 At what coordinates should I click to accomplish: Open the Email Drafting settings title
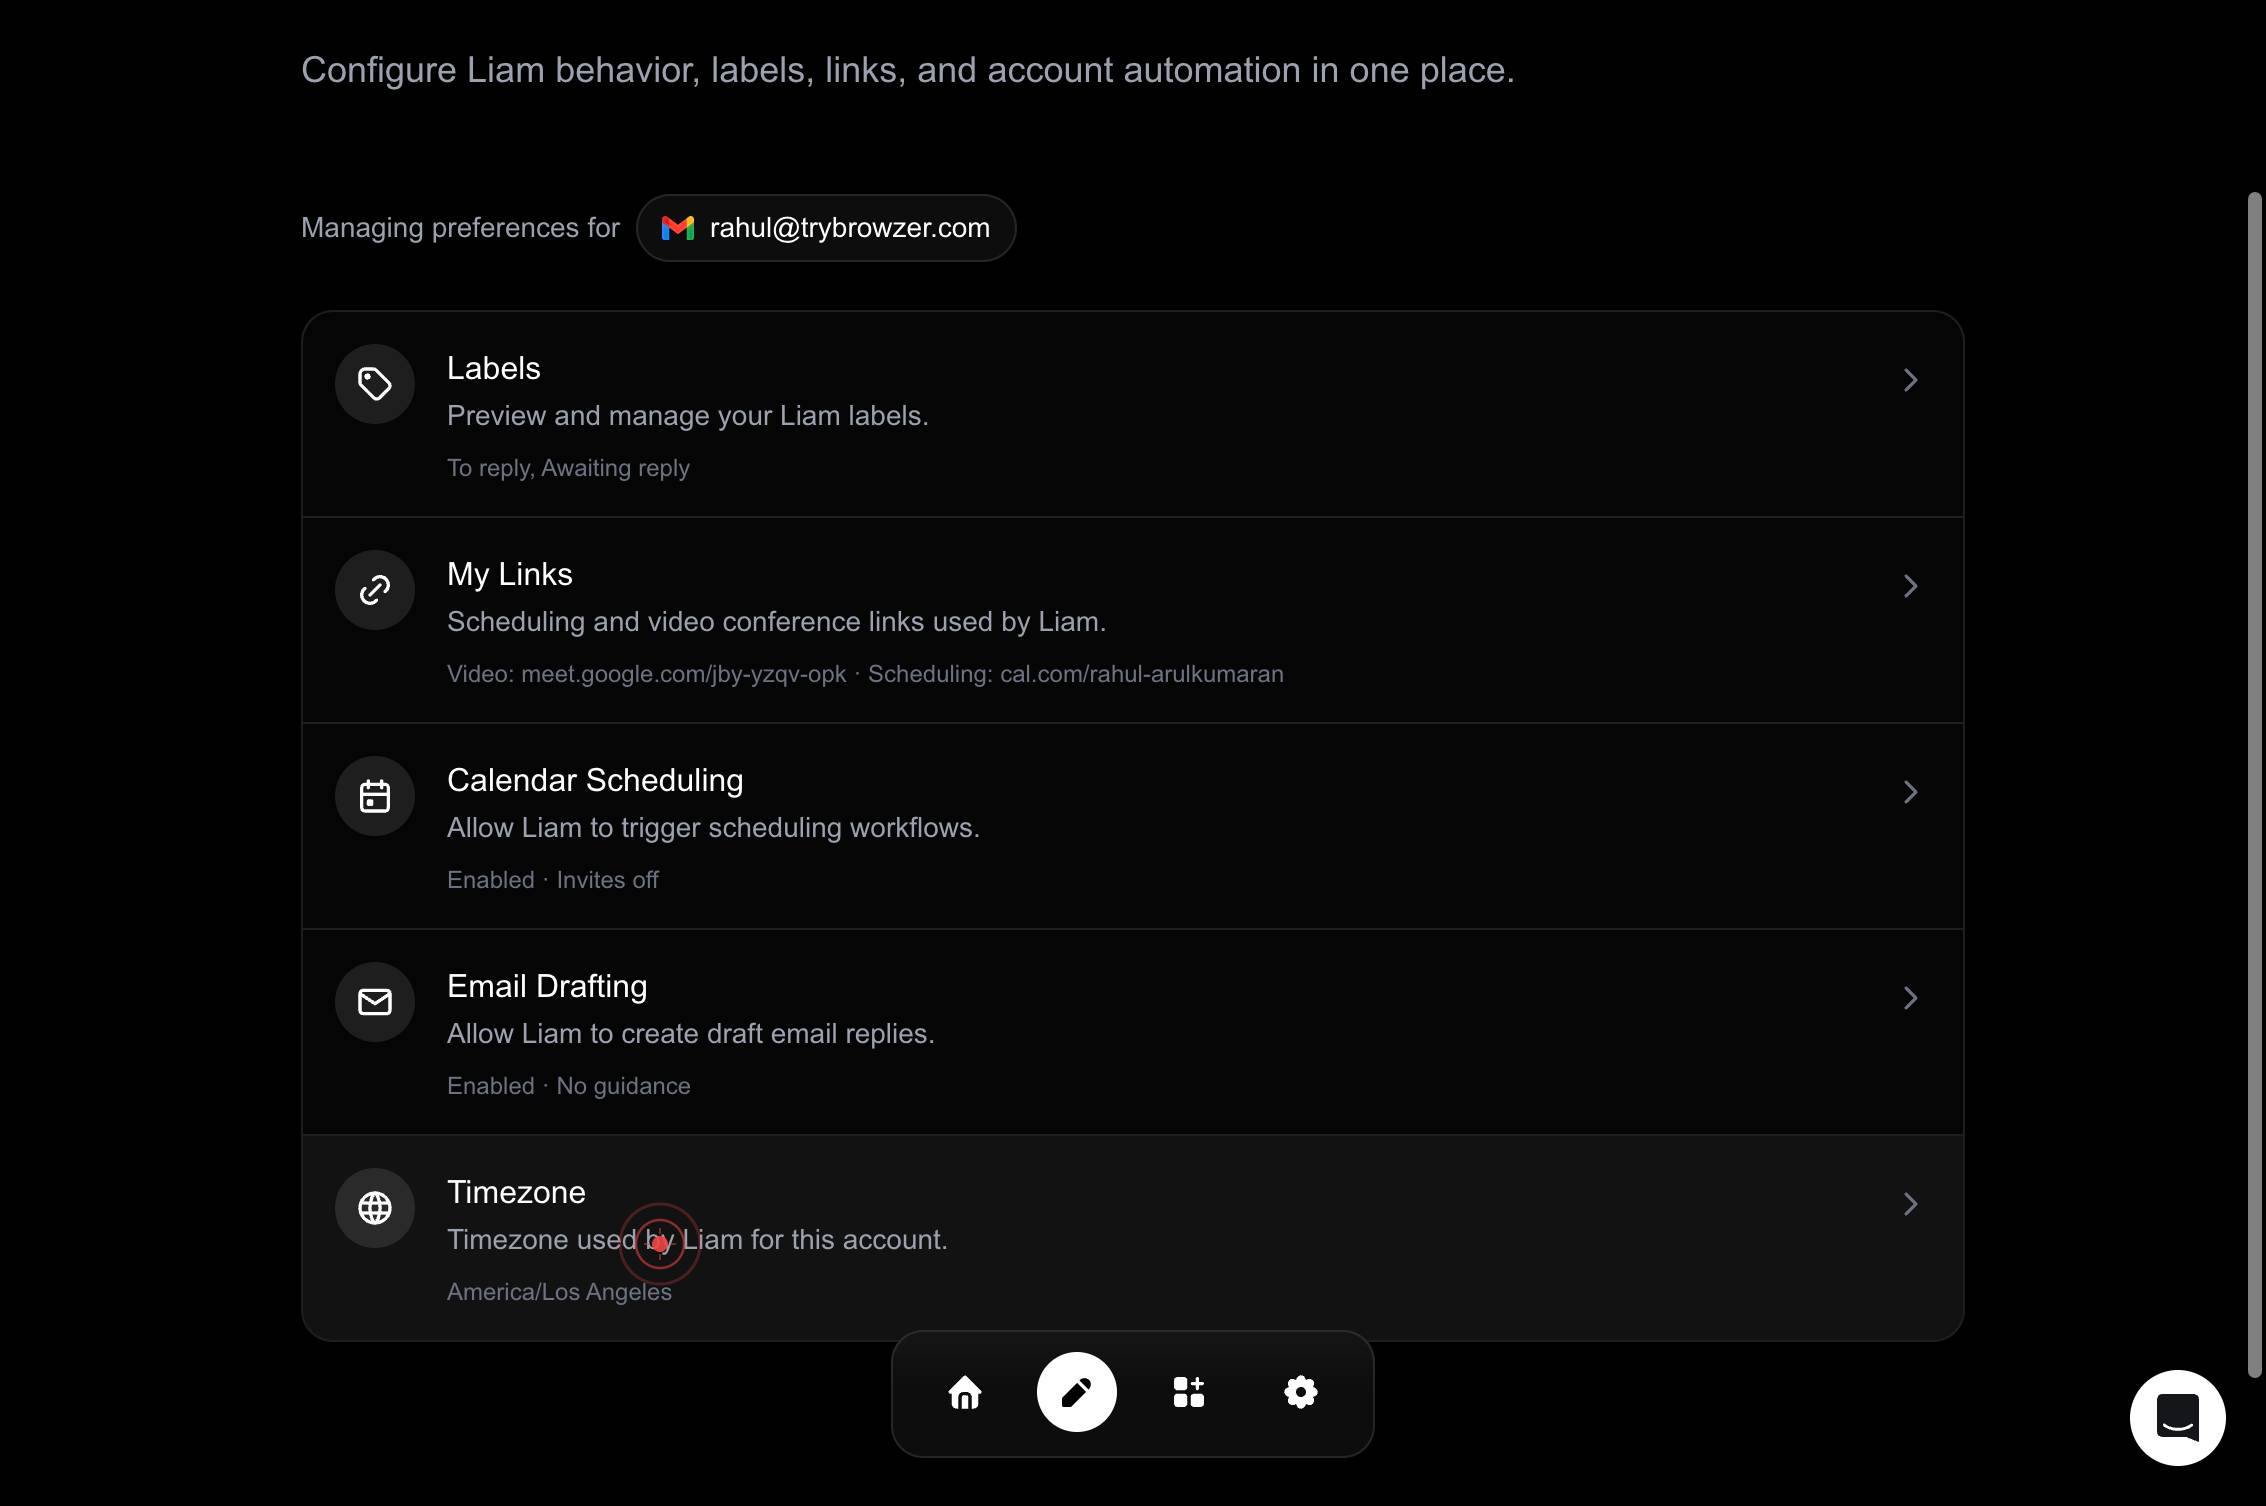coord(547,986)
